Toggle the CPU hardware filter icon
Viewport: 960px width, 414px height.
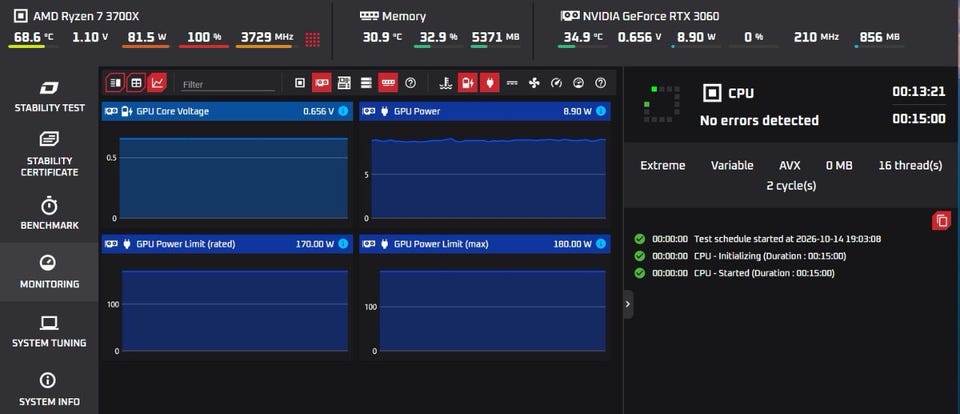click(299, 82)
